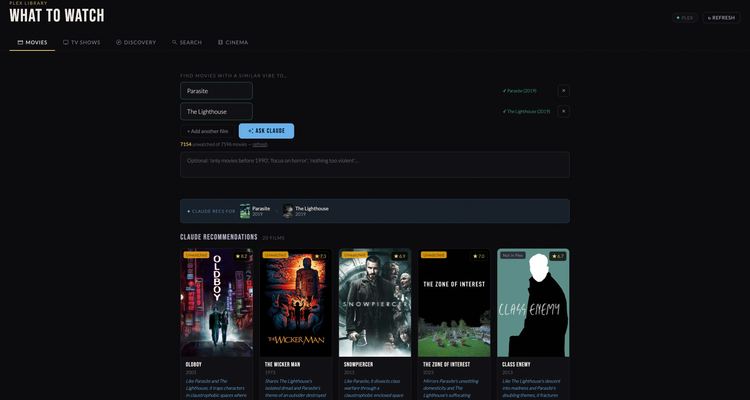
Task: Open the Class Enemy poster card
Action: (x=533, y=302)
